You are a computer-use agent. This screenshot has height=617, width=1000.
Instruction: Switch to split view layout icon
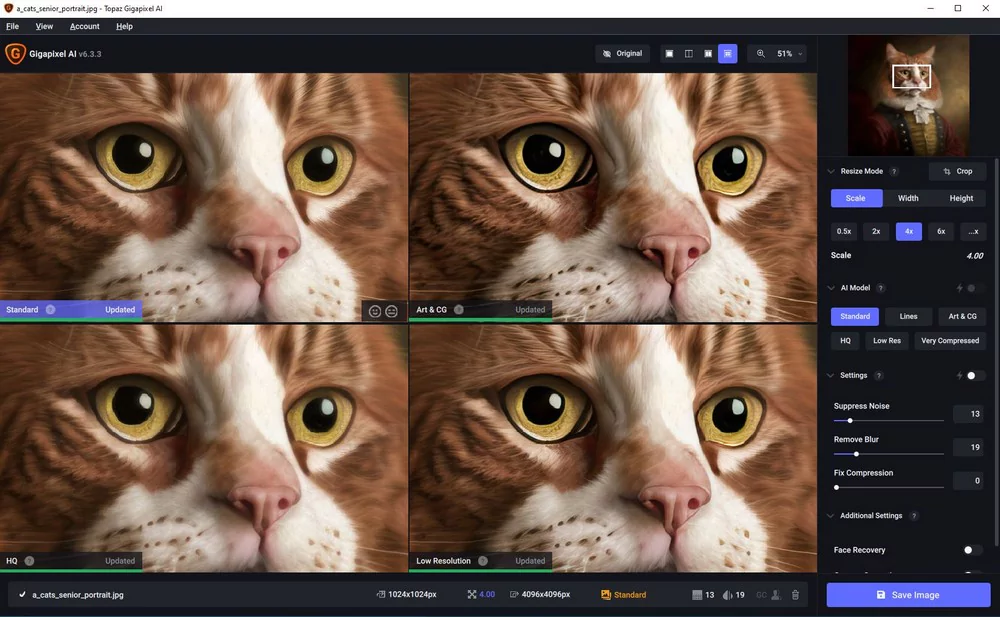[689, 53]
